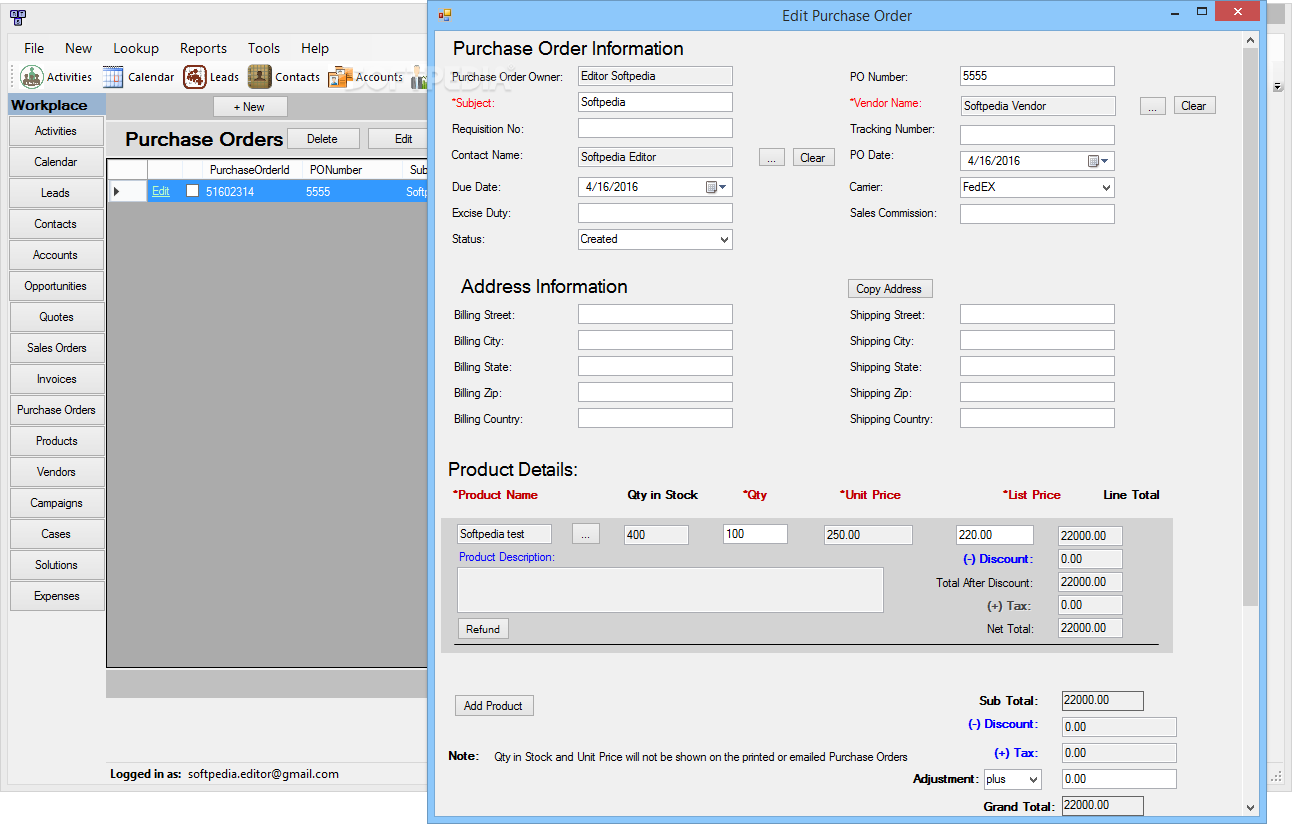Click the Add Product button
The image size is (1292, 824).
[x=493, y=706]
